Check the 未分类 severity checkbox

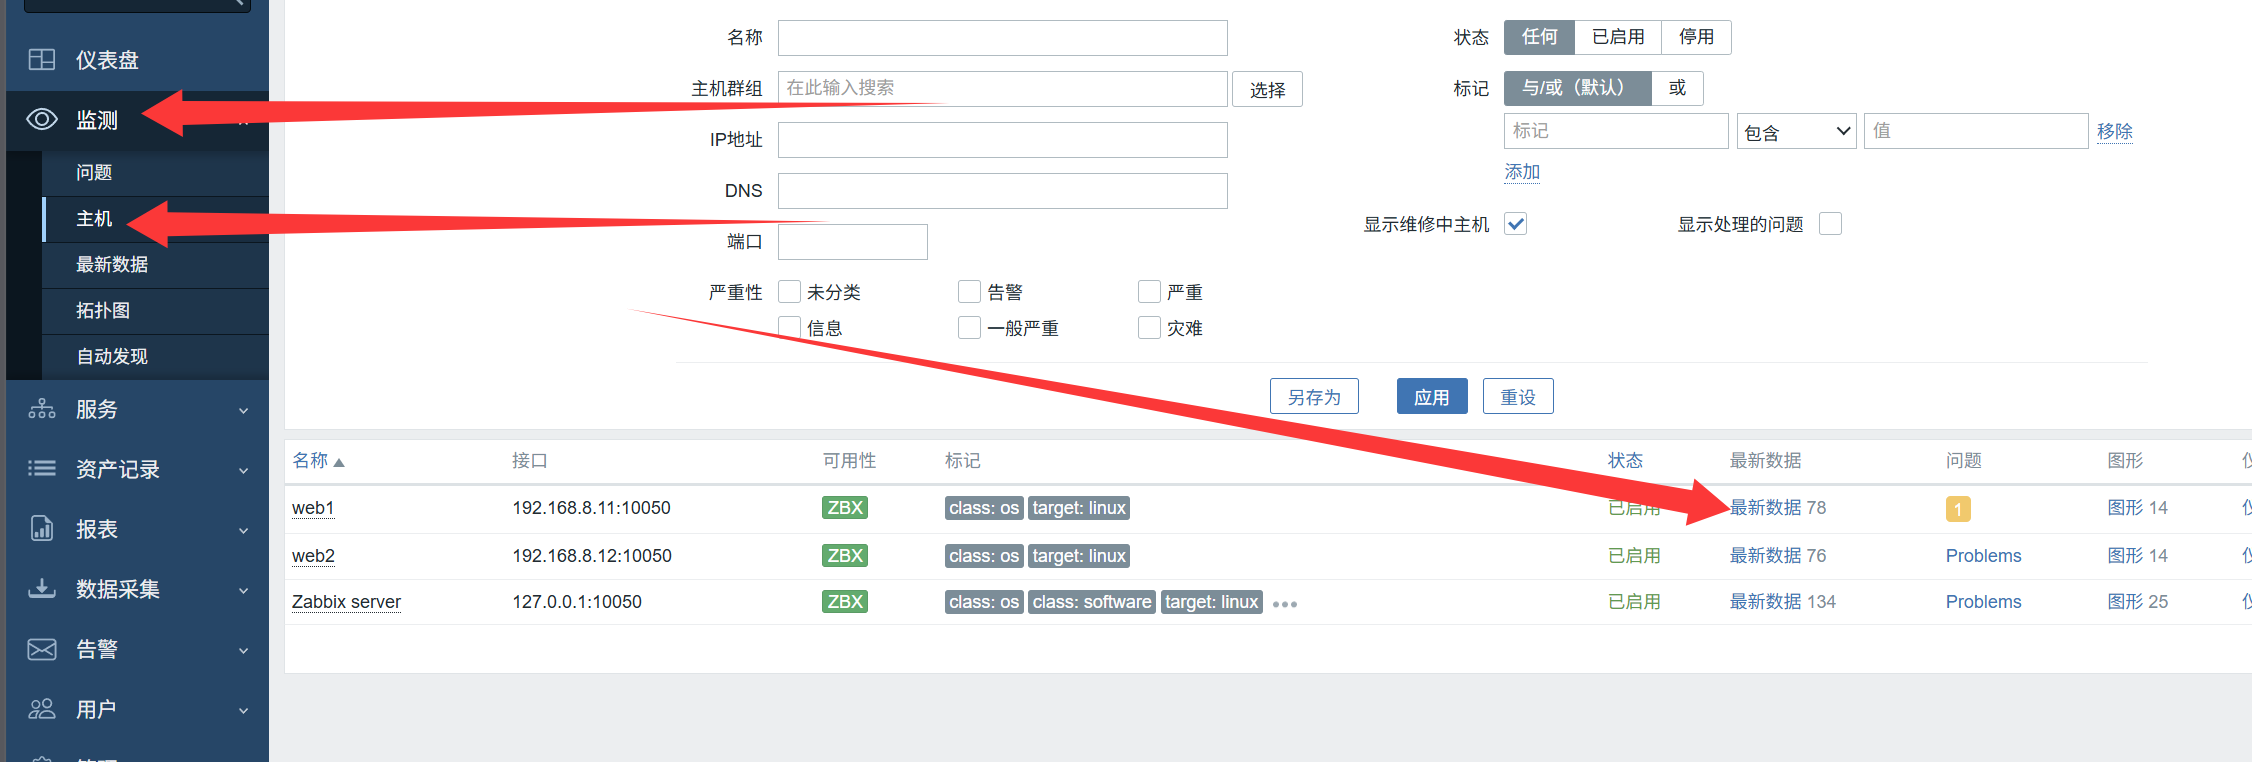(790, 292)
